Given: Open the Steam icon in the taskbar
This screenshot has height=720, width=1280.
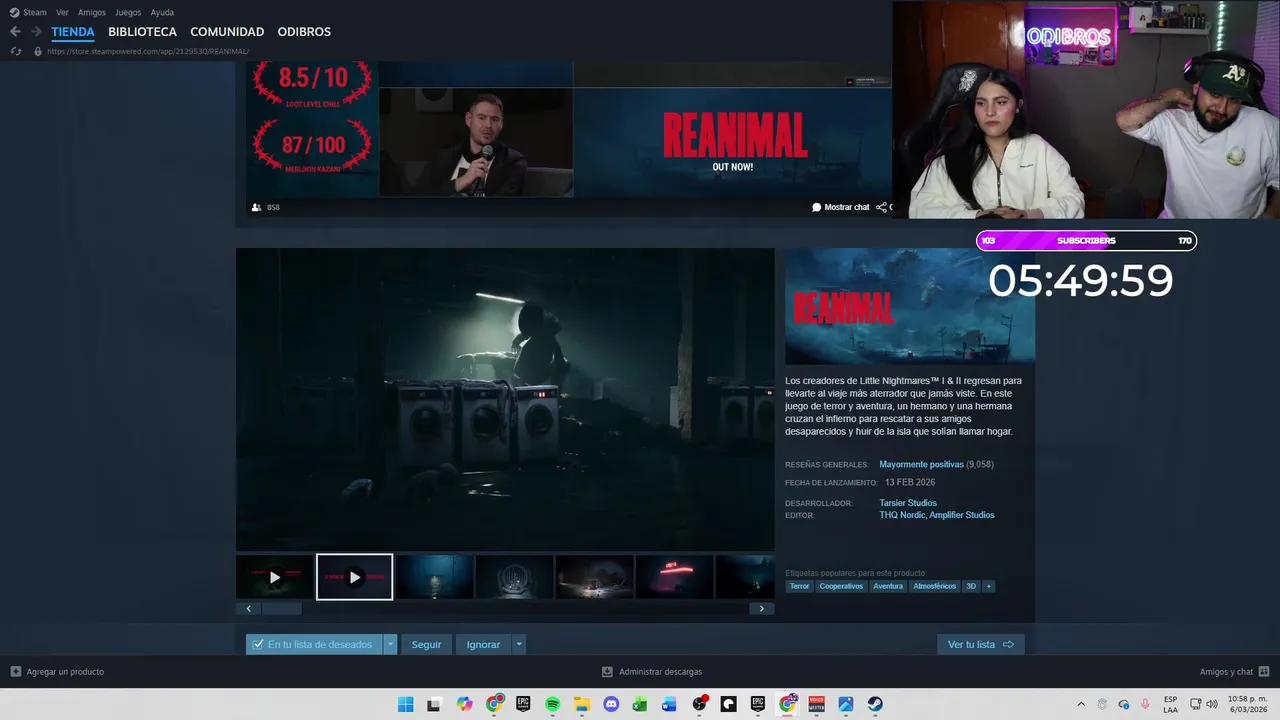Looking at the screenshot, I should point(875,704).
